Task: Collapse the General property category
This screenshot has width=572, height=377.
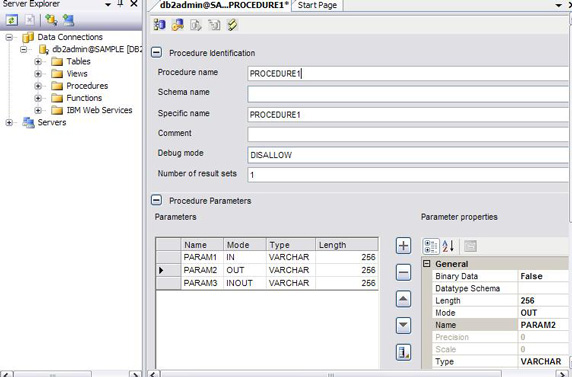Action: click(426, 263)
